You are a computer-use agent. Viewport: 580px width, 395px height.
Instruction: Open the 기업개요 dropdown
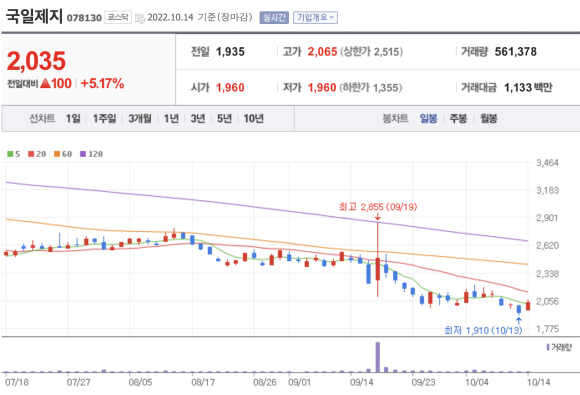pos(316,17)
